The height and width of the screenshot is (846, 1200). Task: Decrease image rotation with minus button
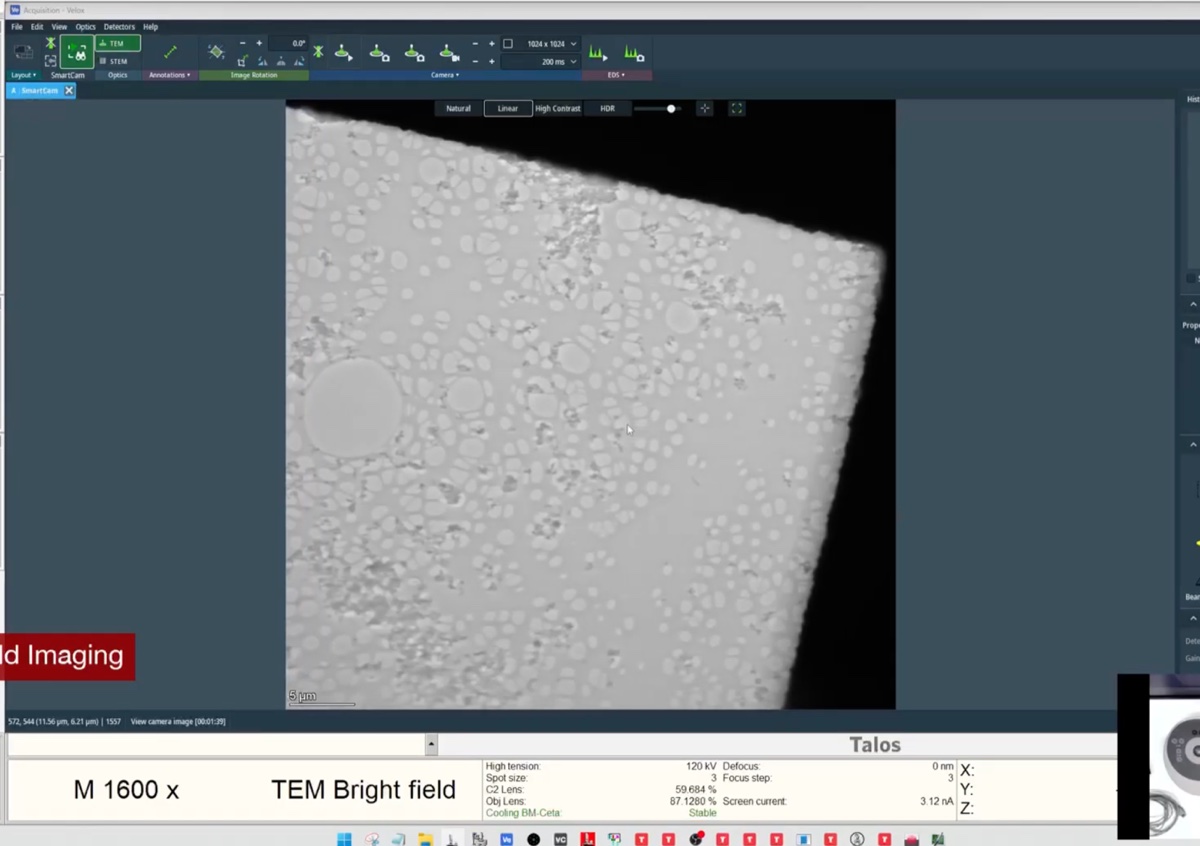coord(242,43)
